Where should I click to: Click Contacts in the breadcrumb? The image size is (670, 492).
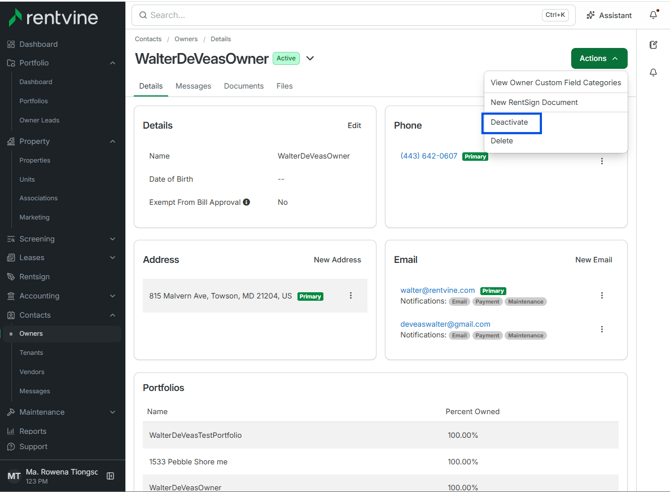148,39
